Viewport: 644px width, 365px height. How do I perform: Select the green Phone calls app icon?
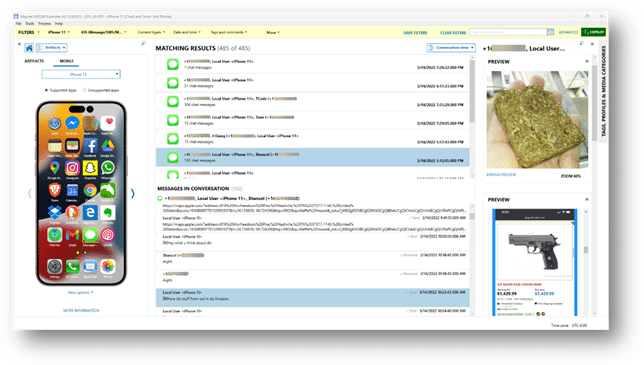click(72, 266)
